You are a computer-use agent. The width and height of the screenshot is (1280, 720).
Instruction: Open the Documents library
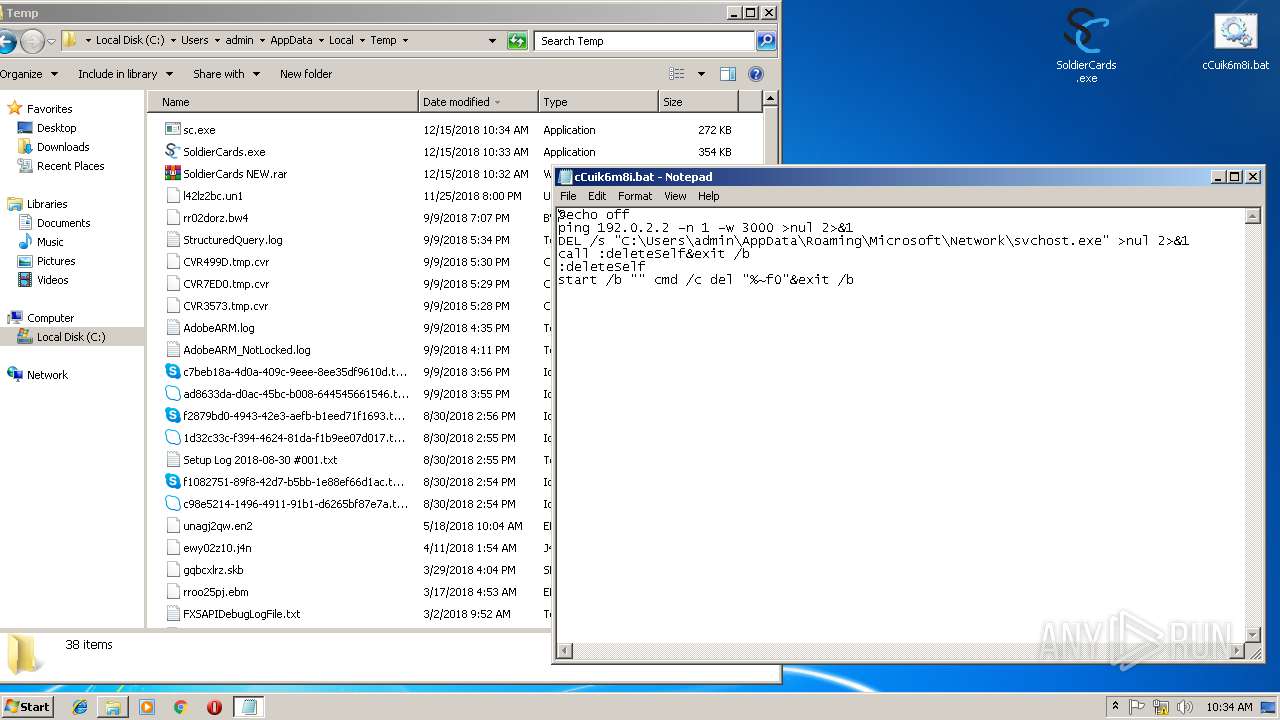point(63,223)
